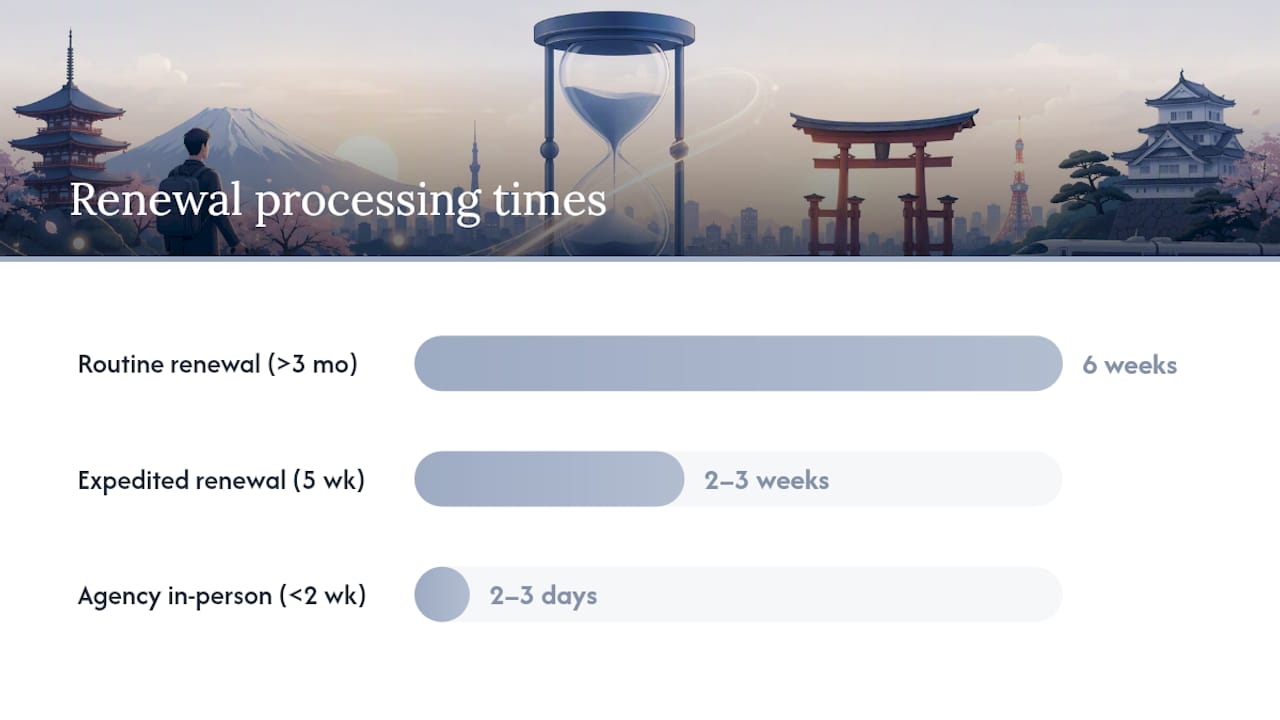Click the full-length routine renewal bar

point(738,363)
